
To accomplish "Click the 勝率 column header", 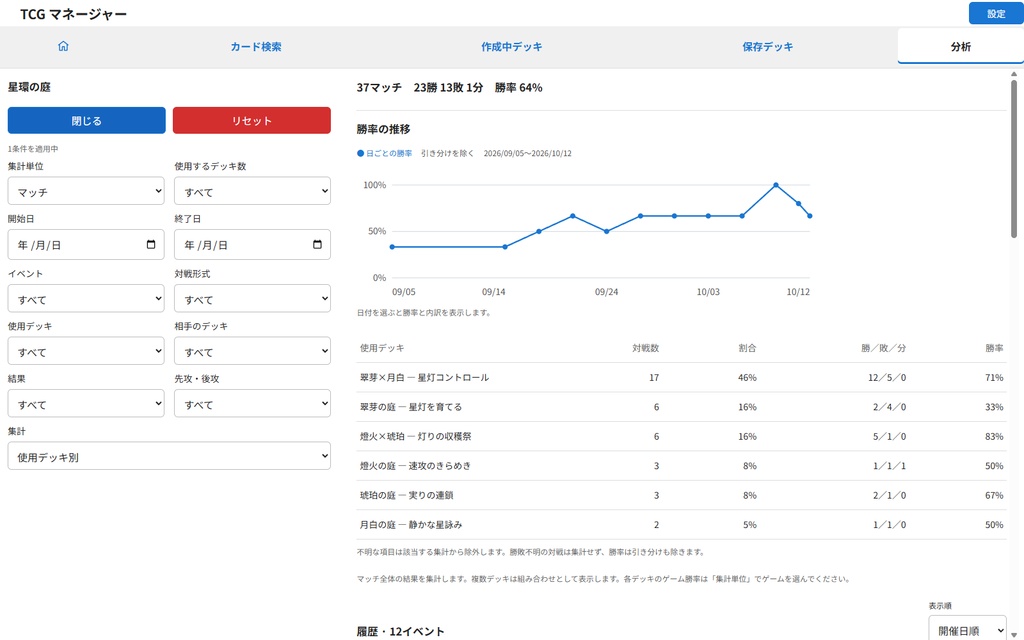I will (x=994, y=348).
